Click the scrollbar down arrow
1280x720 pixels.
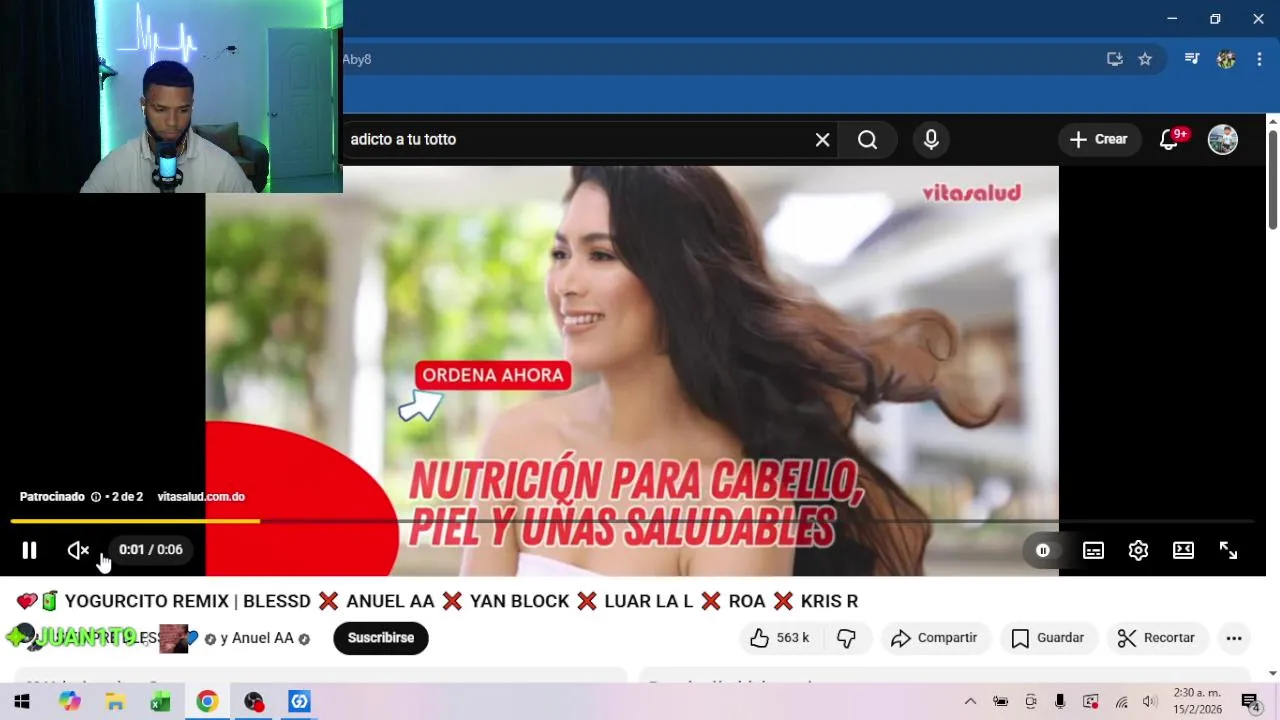coord(1272,673)
